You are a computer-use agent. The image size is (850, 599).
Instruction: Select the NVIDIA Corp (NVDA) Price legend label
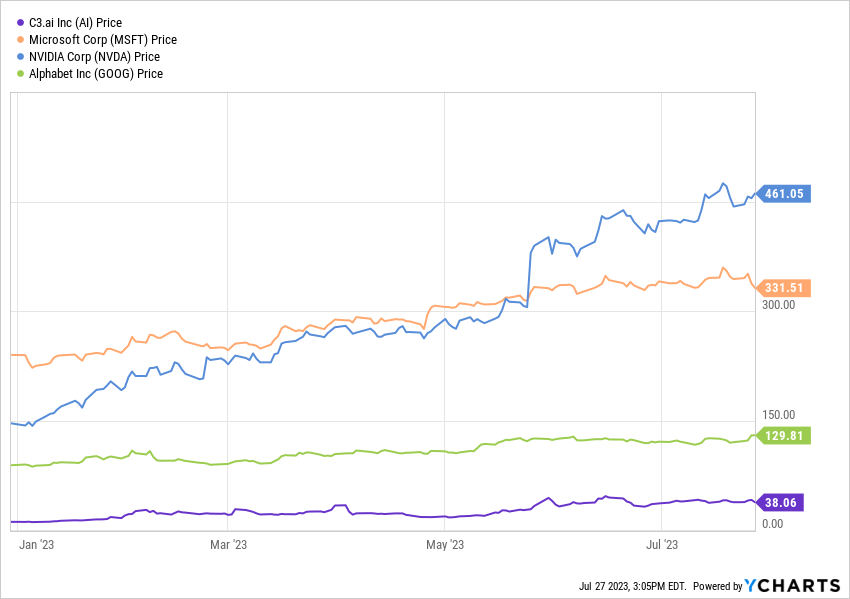[94, 56]
